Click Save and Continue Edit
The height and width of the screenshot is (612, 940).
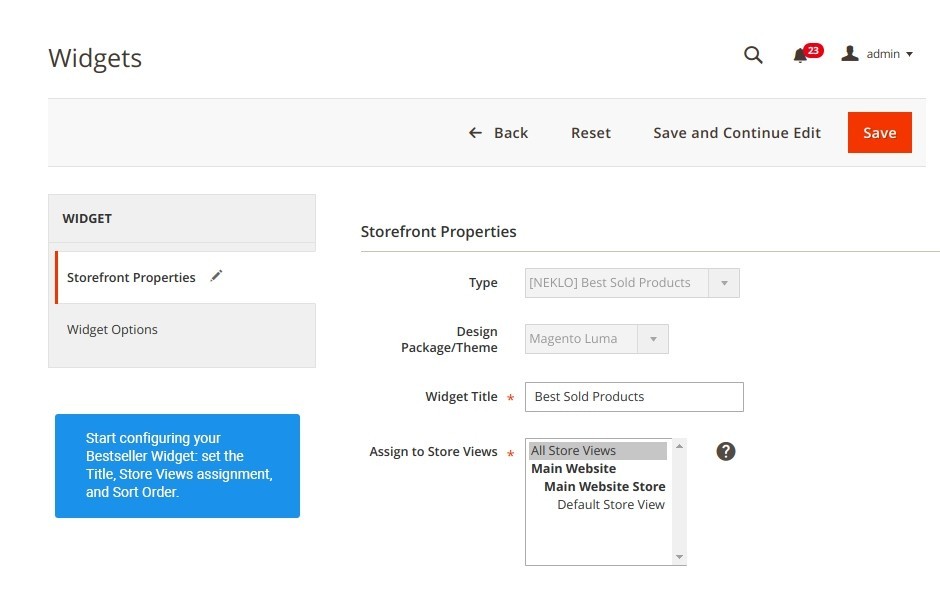point(737,132)
